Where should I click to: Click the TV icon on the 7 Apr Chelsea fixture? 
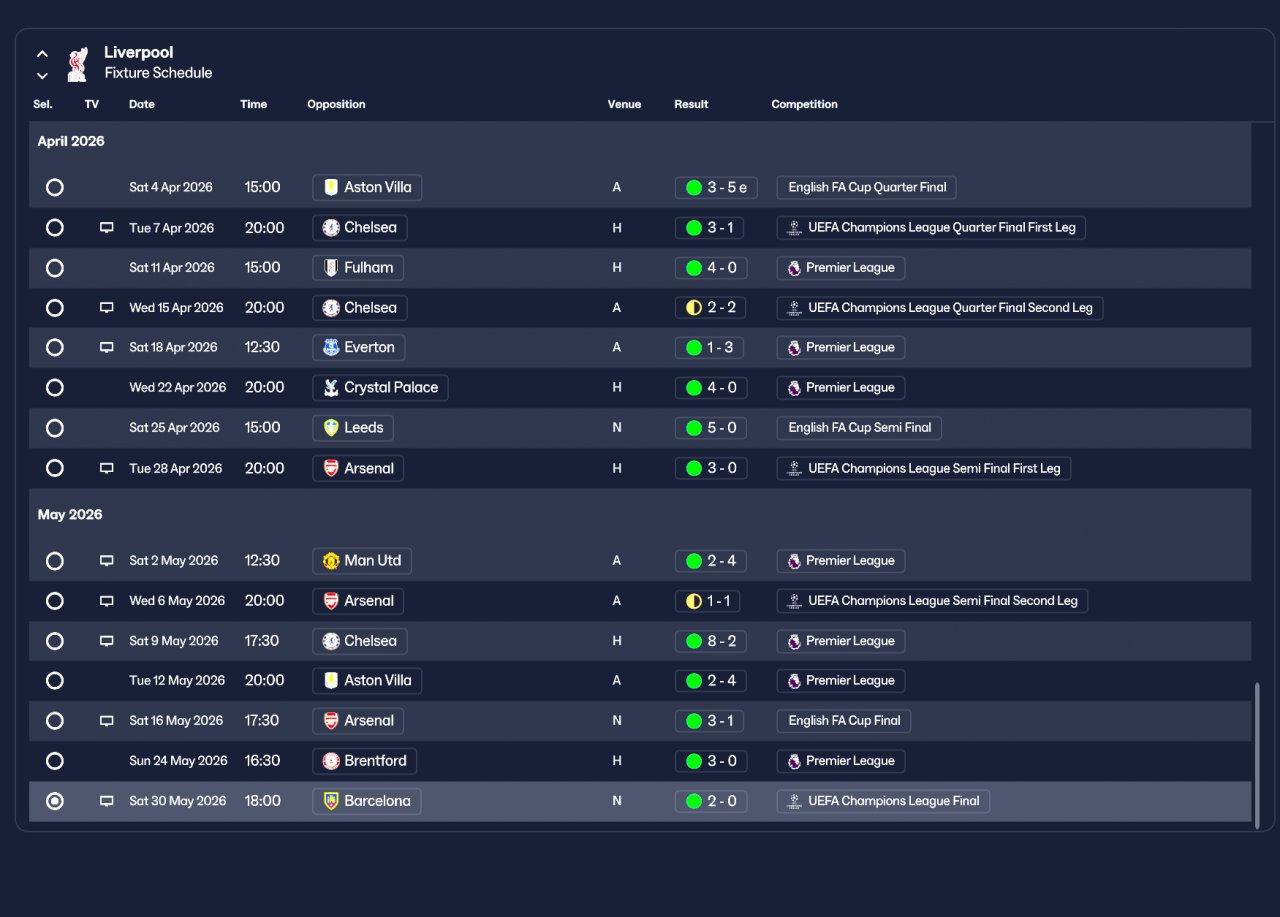(x=106, y=228)
